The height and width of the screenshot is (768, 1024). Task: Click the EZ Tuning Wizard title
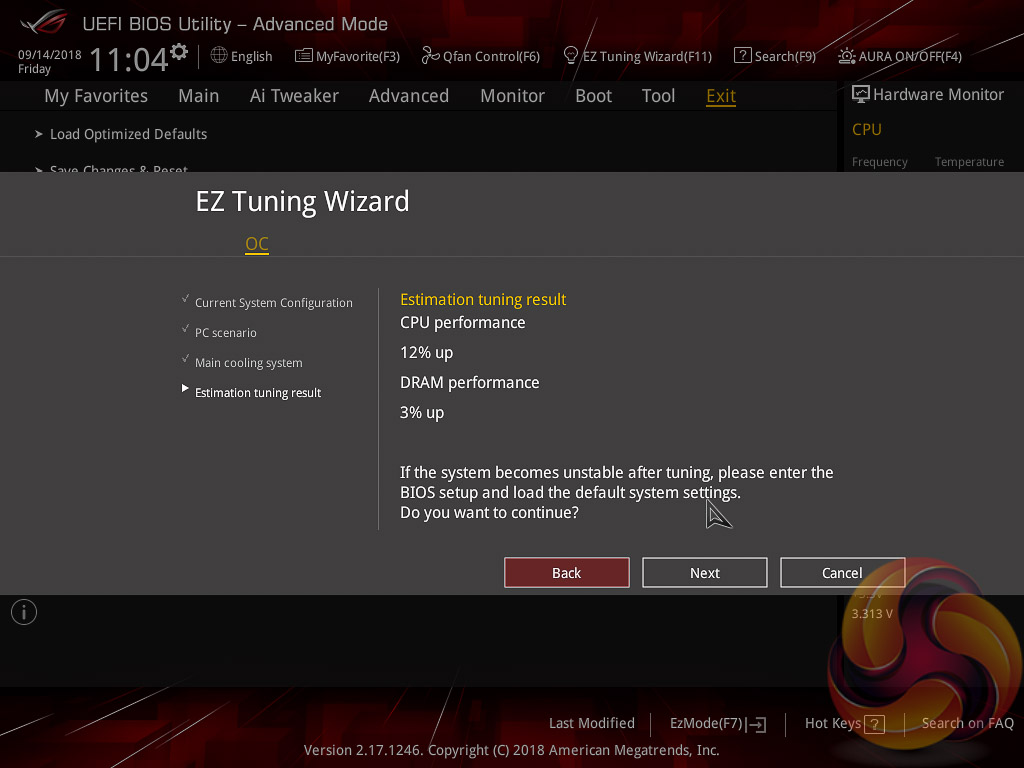pos(302,201)
